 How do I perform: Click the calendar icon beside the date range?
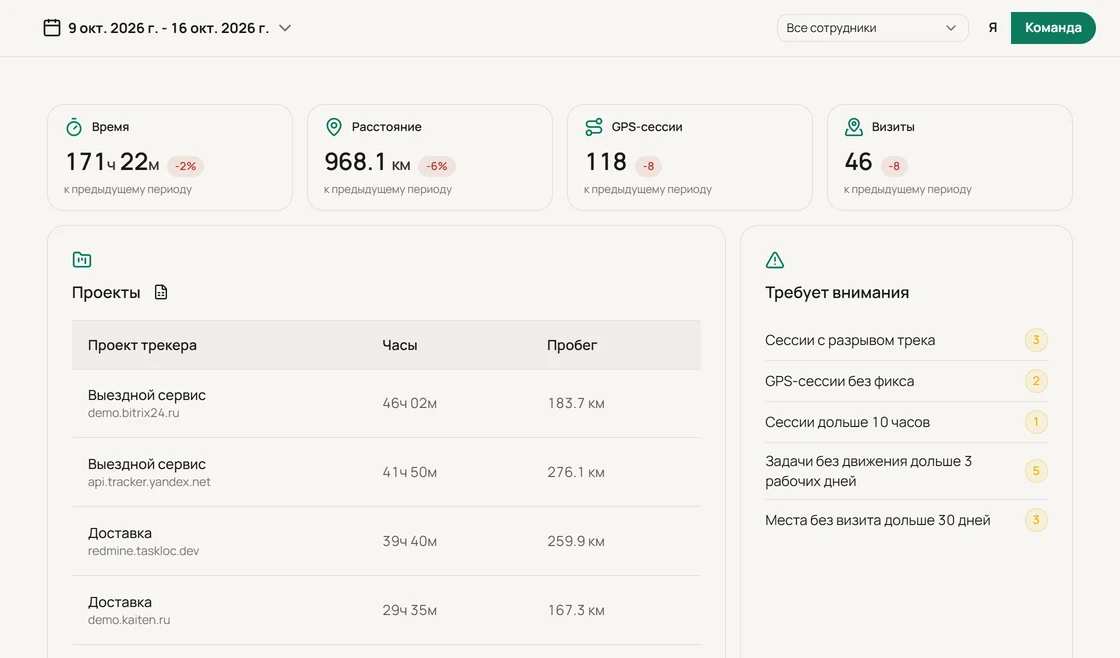(x=51, y=28)
